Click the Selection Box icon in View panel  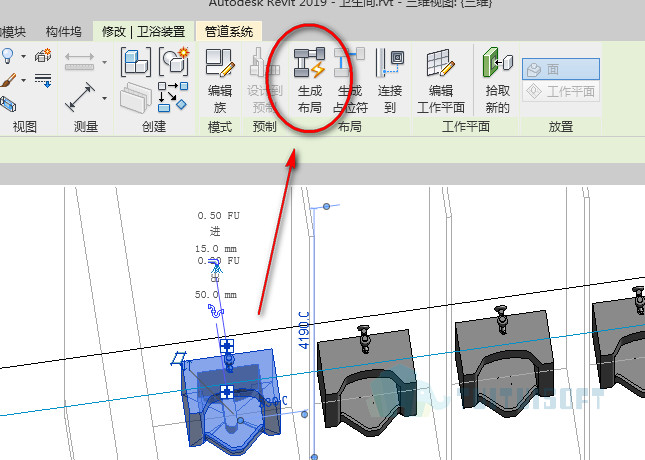(8, 104)
